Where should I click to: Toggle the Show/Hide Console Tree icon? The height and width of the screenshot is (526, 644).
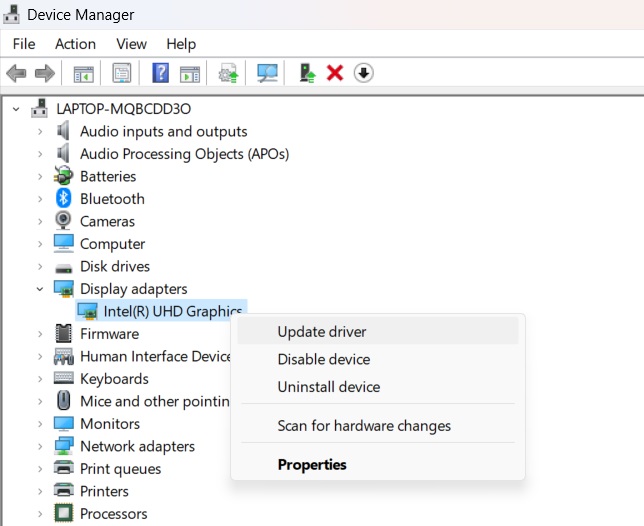tap(83, 74)
